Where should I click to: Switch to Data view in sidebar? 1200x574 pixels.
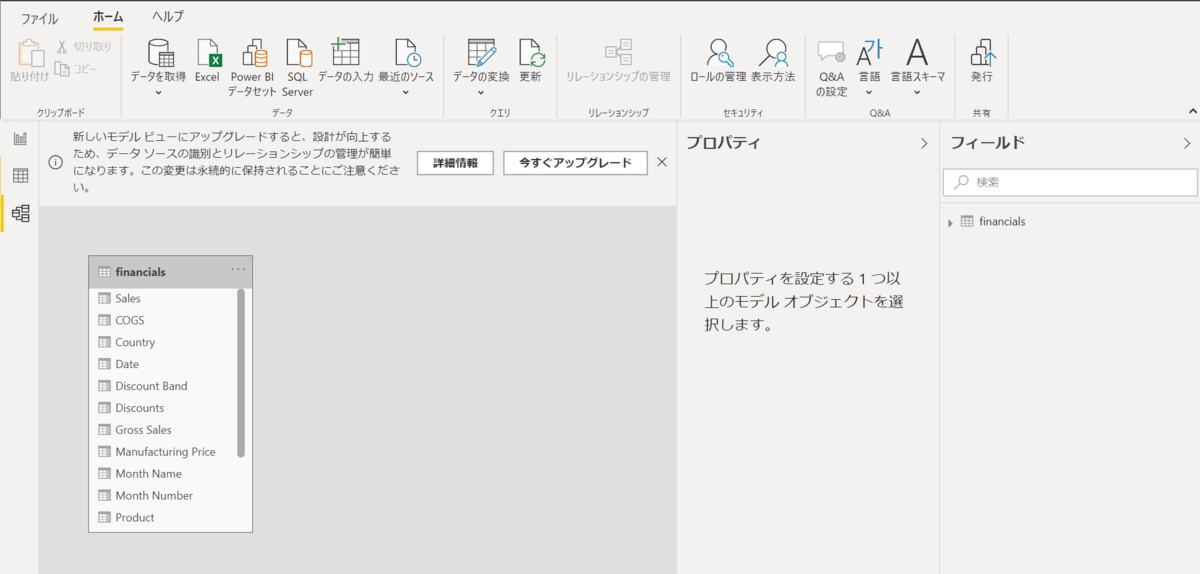click(20, 176)
